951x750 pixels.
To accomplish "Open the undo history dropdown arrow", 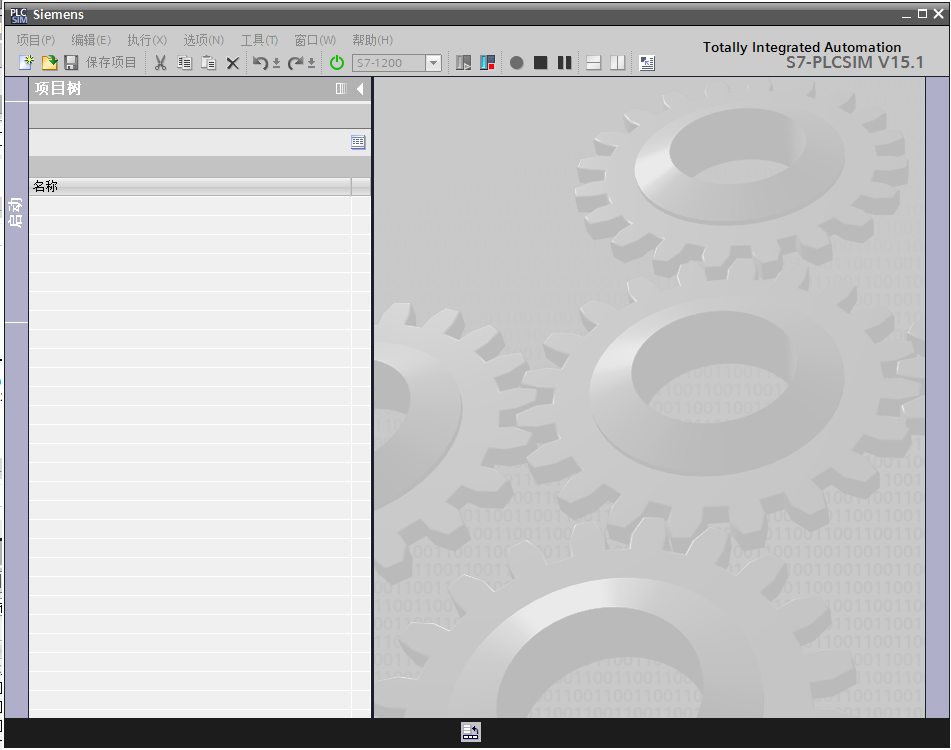I will tap(276, 64).
